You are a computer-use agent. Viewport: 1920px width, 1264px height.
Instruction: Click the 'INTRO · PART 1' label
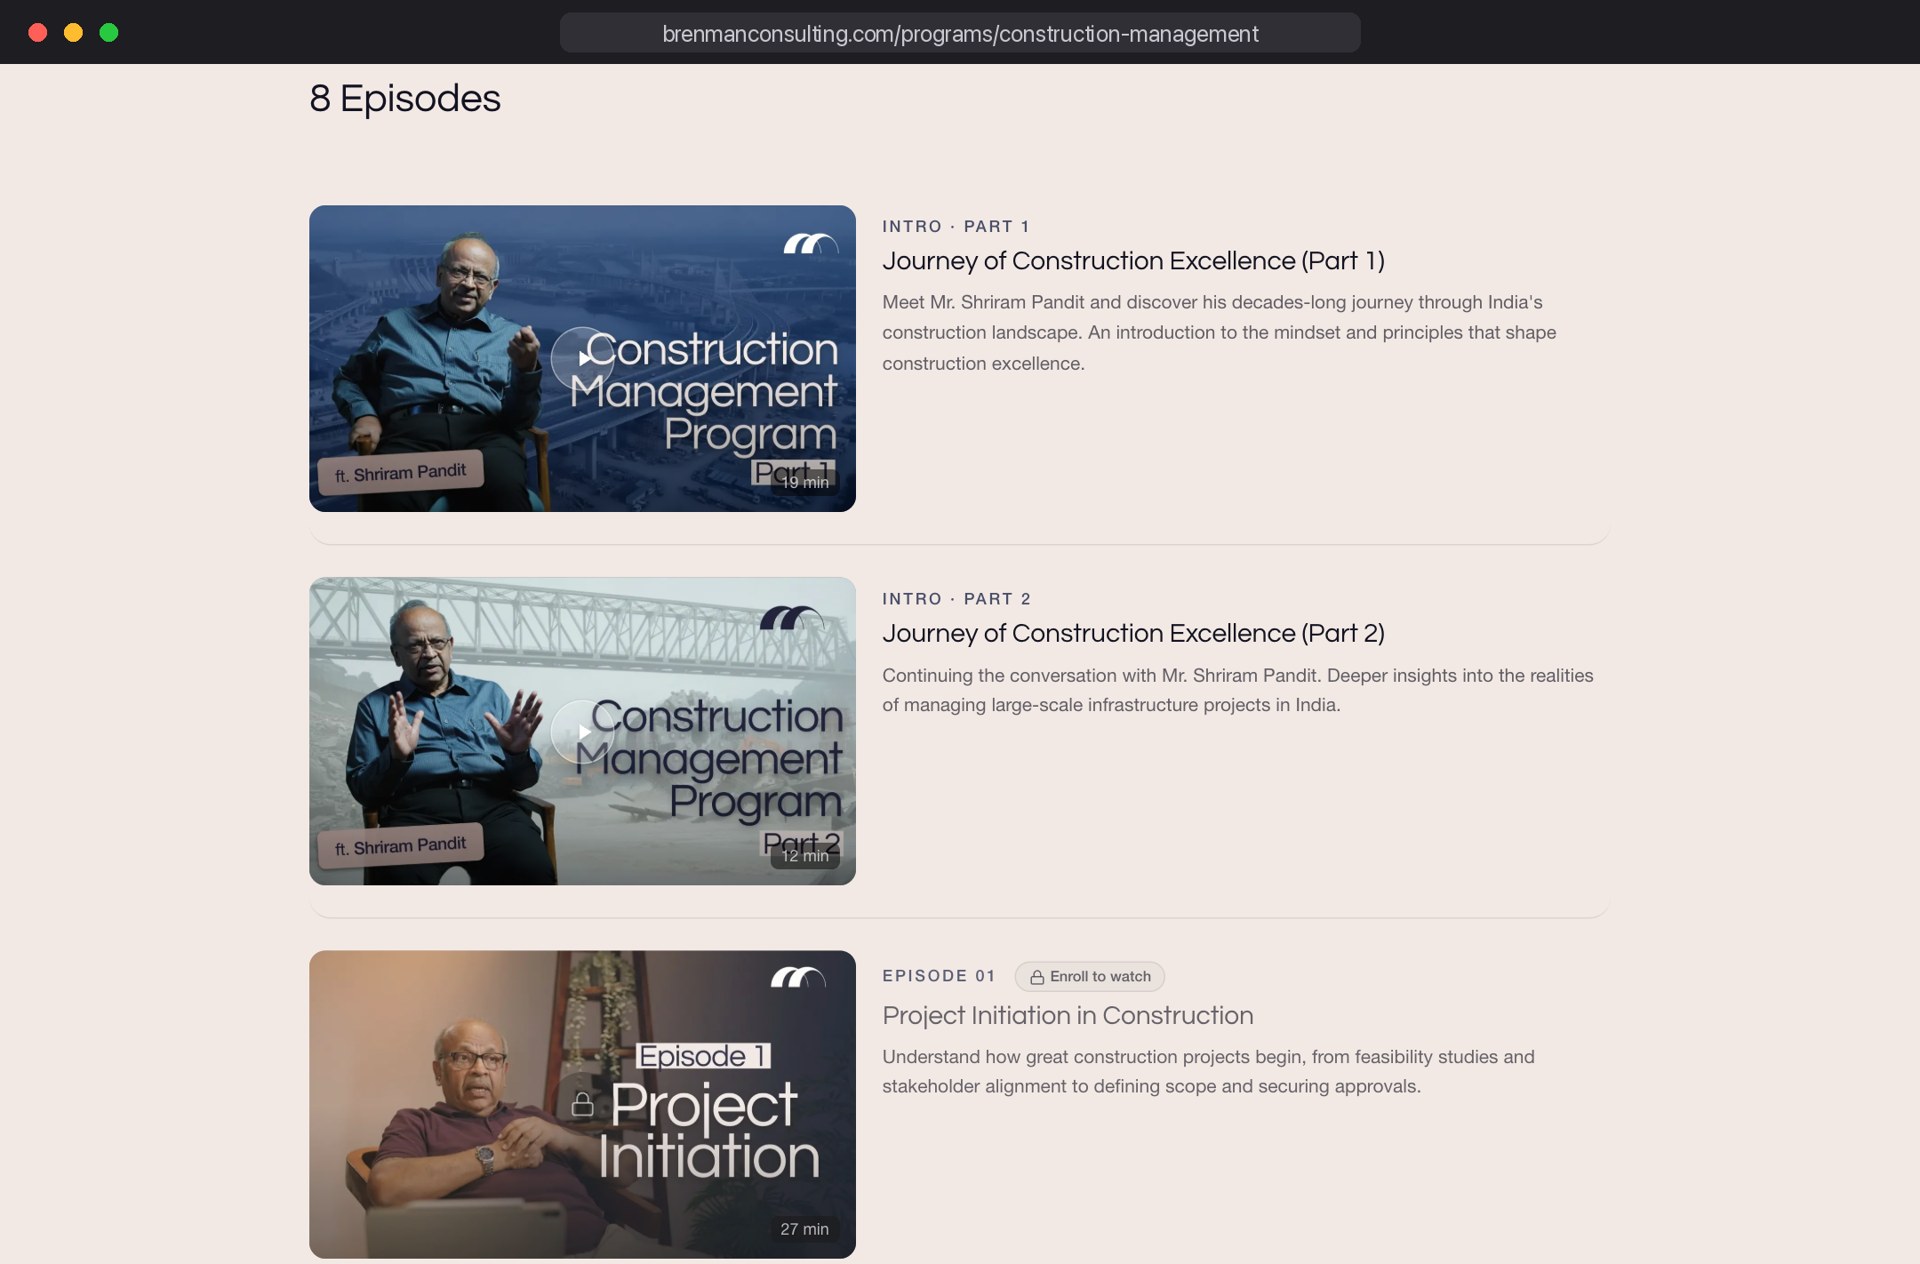click(955, 227)
